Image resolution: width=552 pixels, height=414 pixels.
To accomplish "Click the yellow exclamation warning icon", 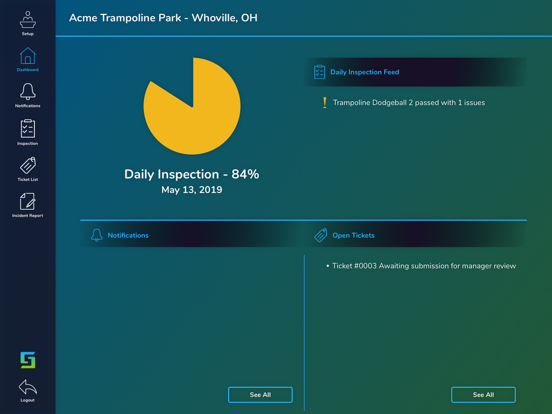I will 325,102.
